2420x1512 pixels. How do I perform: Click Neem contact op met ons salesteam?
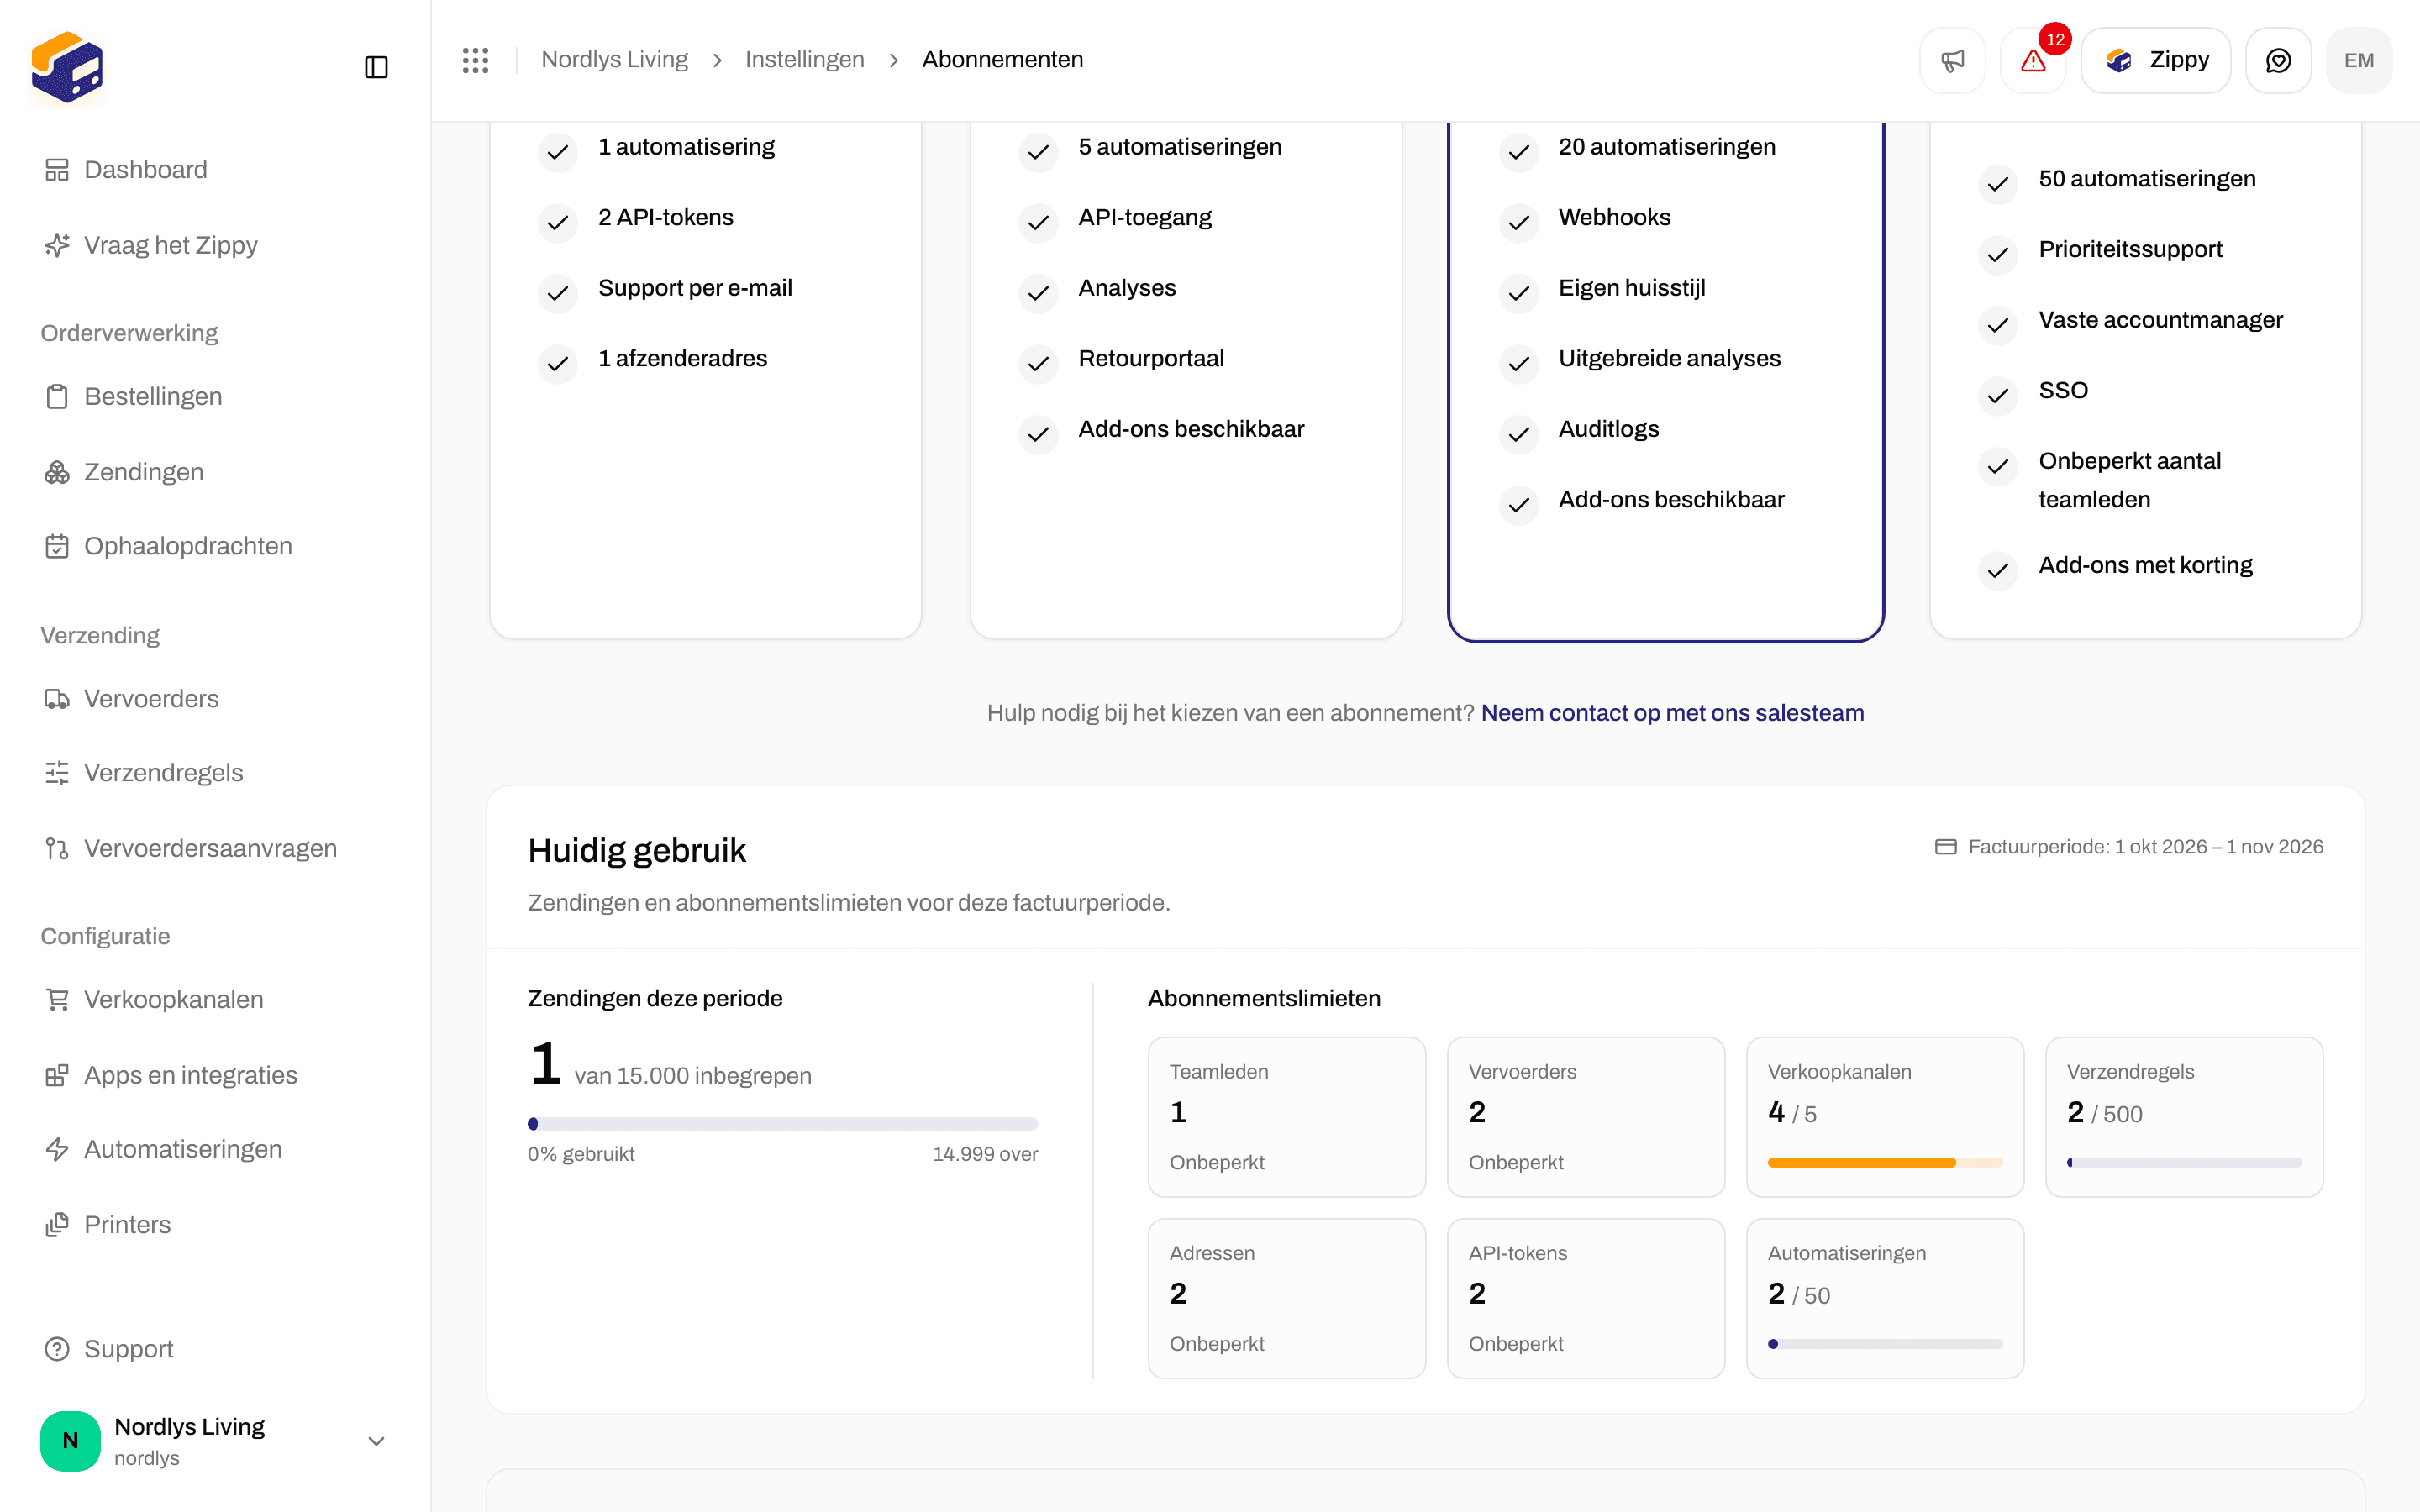point(1672,713)
